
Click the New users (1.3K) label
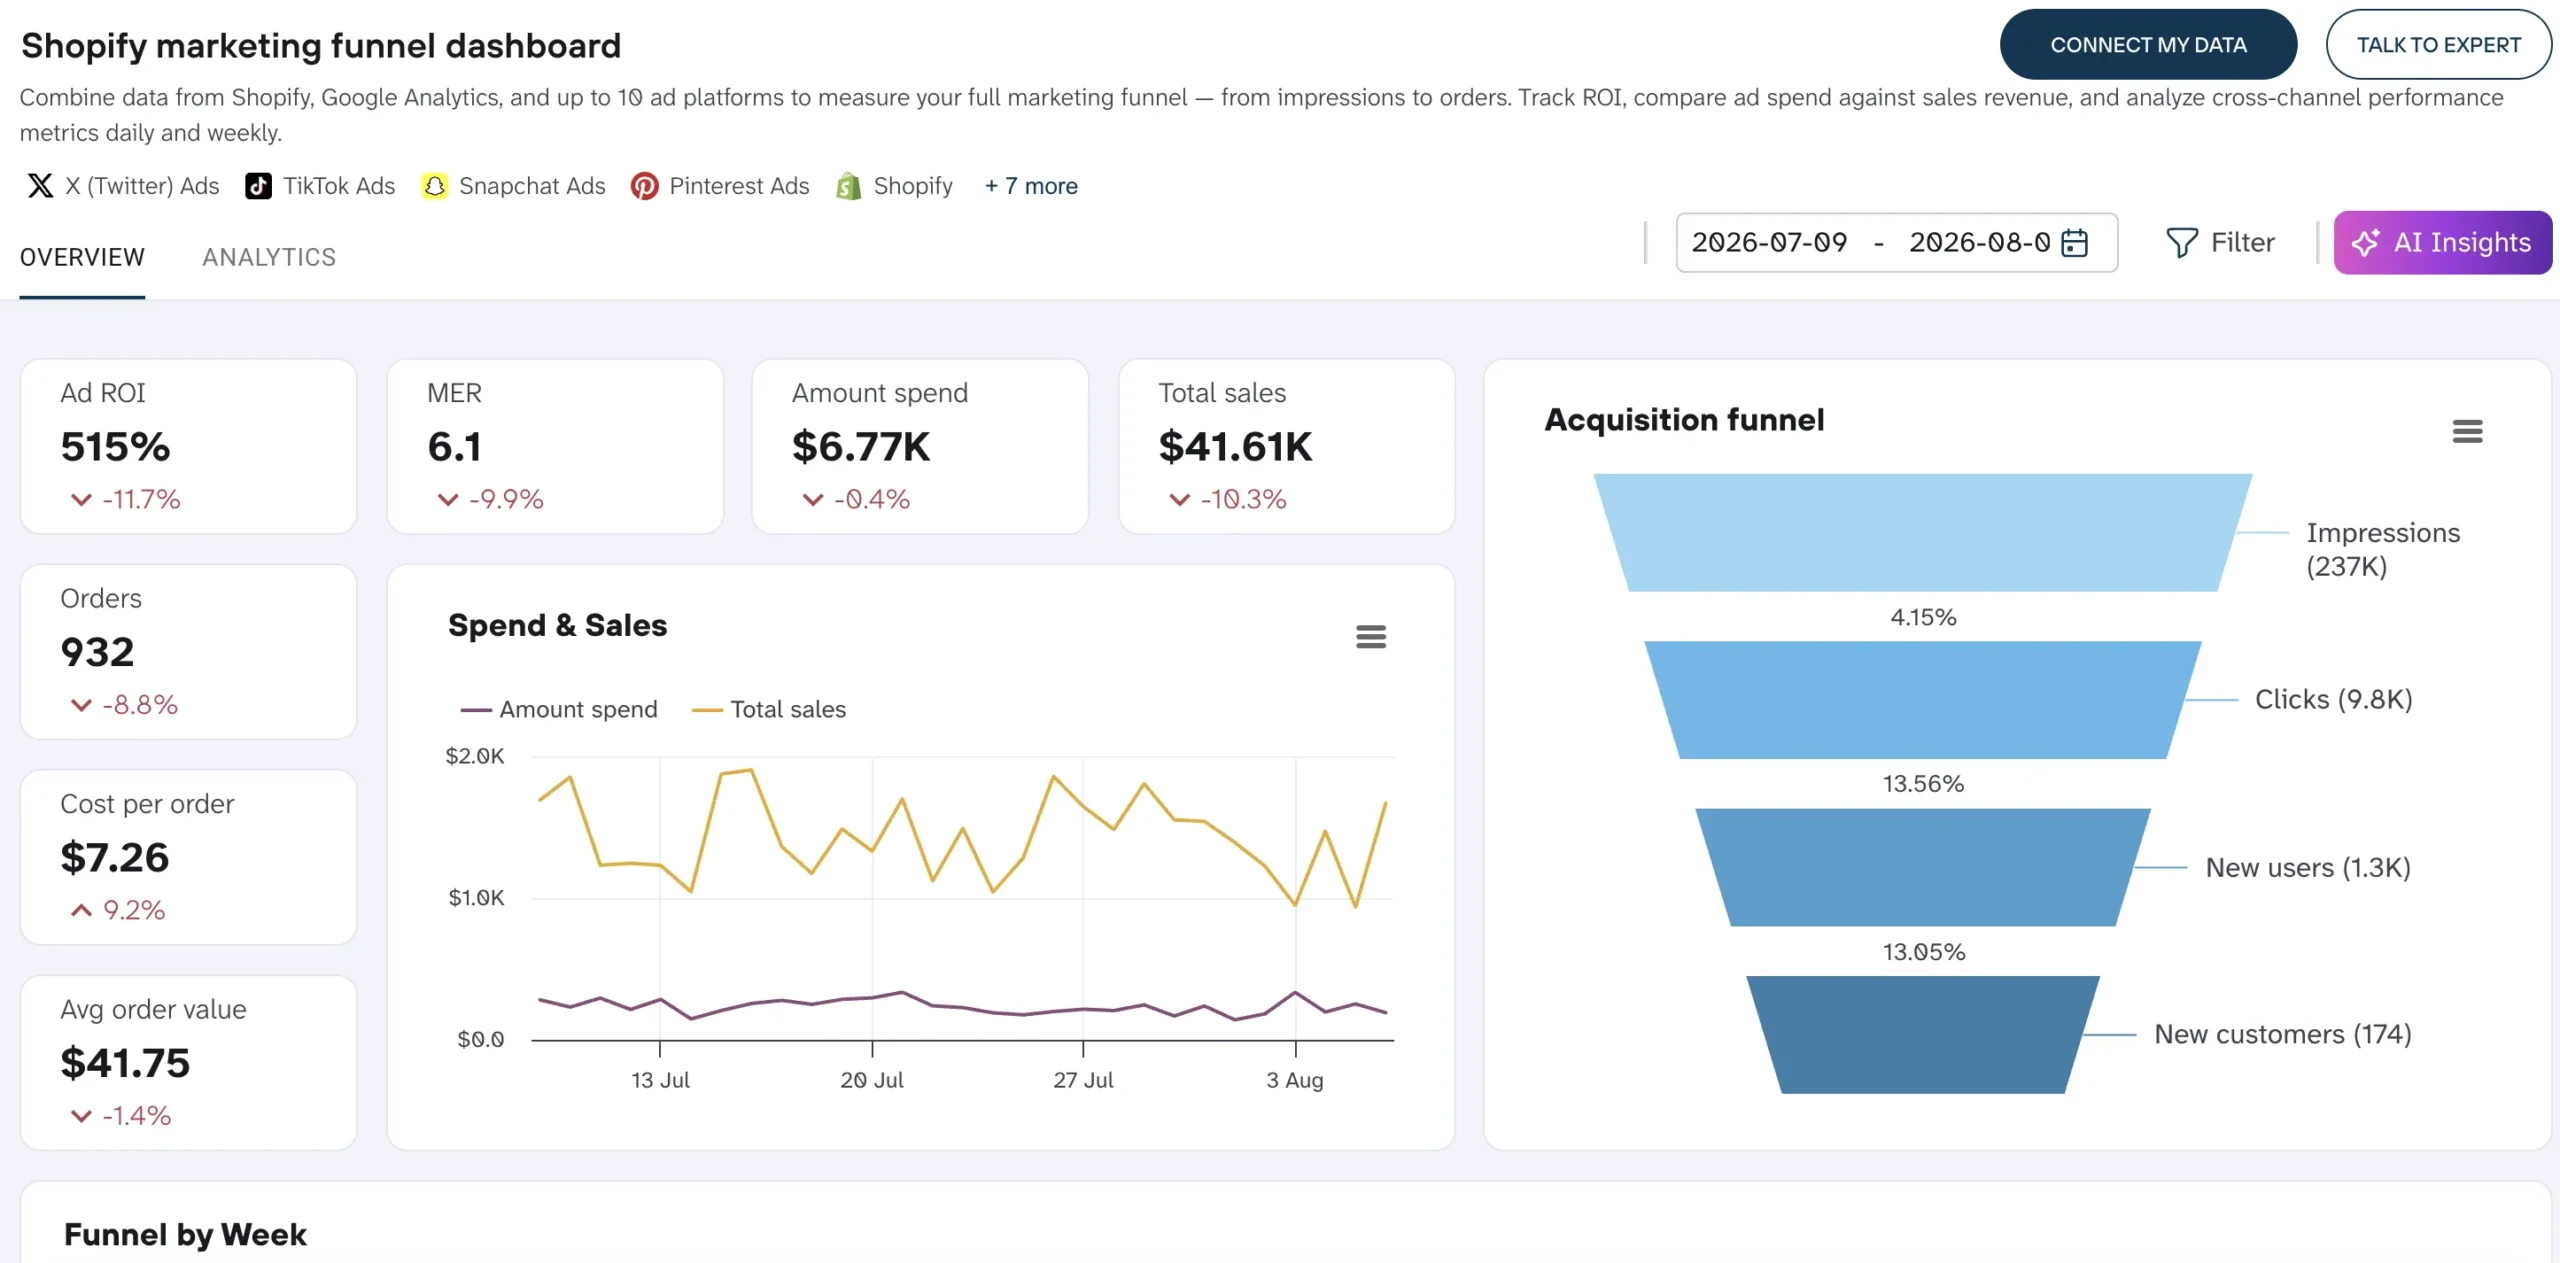click(2308, 868)
